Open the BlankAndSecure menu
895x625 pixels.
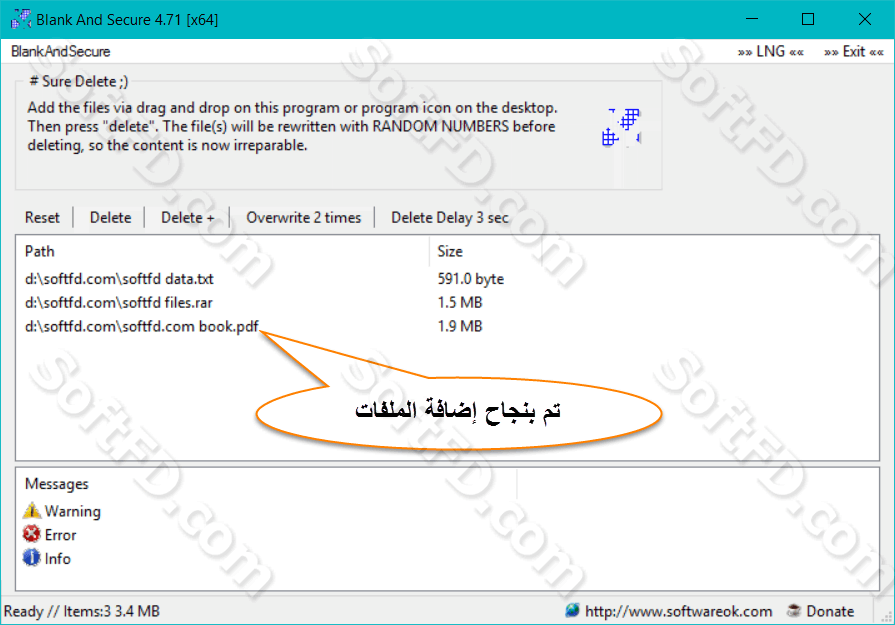coord(61,51)
